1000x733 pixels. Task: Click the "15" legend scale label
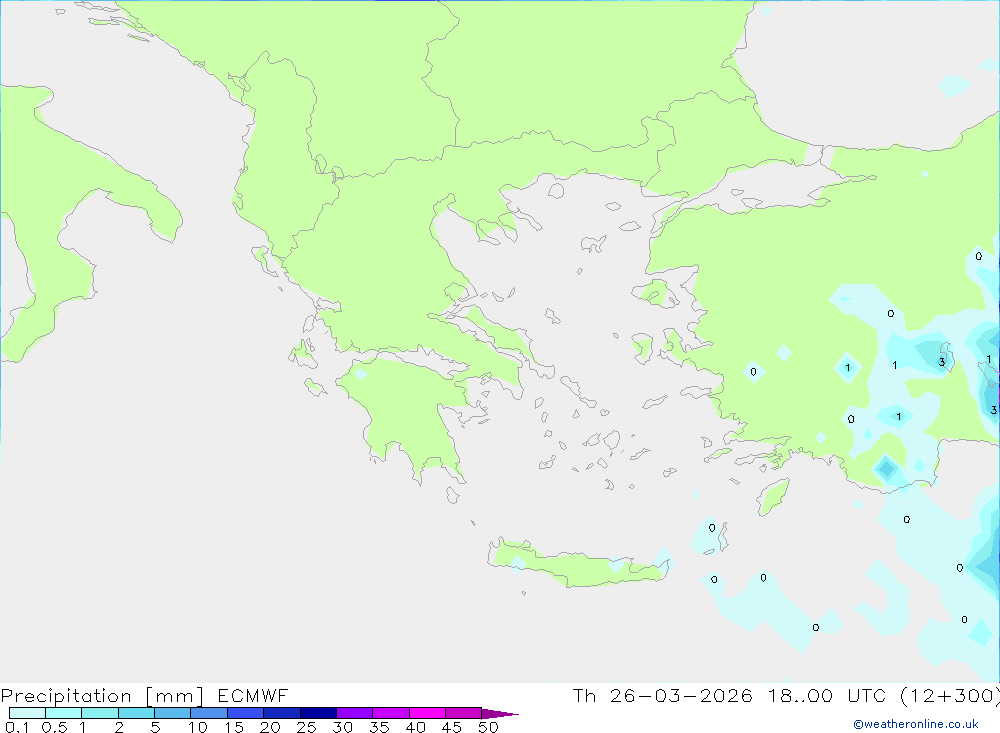coord(234,727)
